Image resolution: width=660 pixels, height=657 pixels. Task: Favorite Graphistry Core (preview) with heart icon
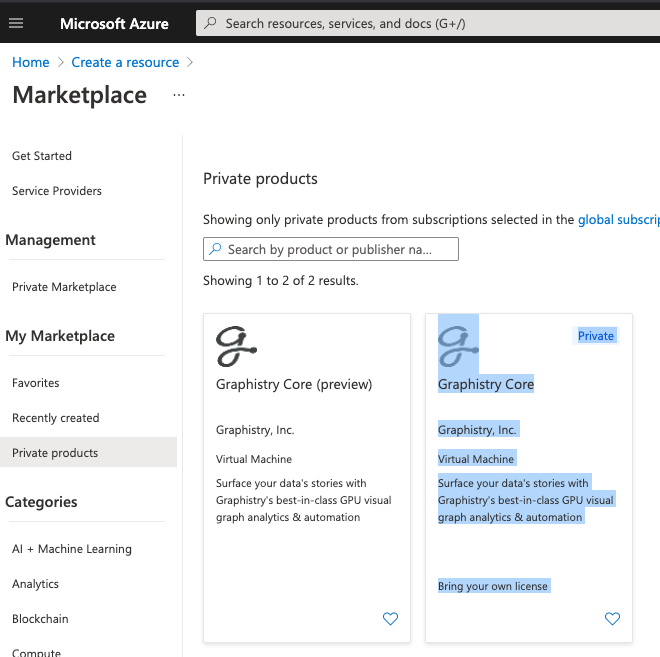tap(390, 618)
